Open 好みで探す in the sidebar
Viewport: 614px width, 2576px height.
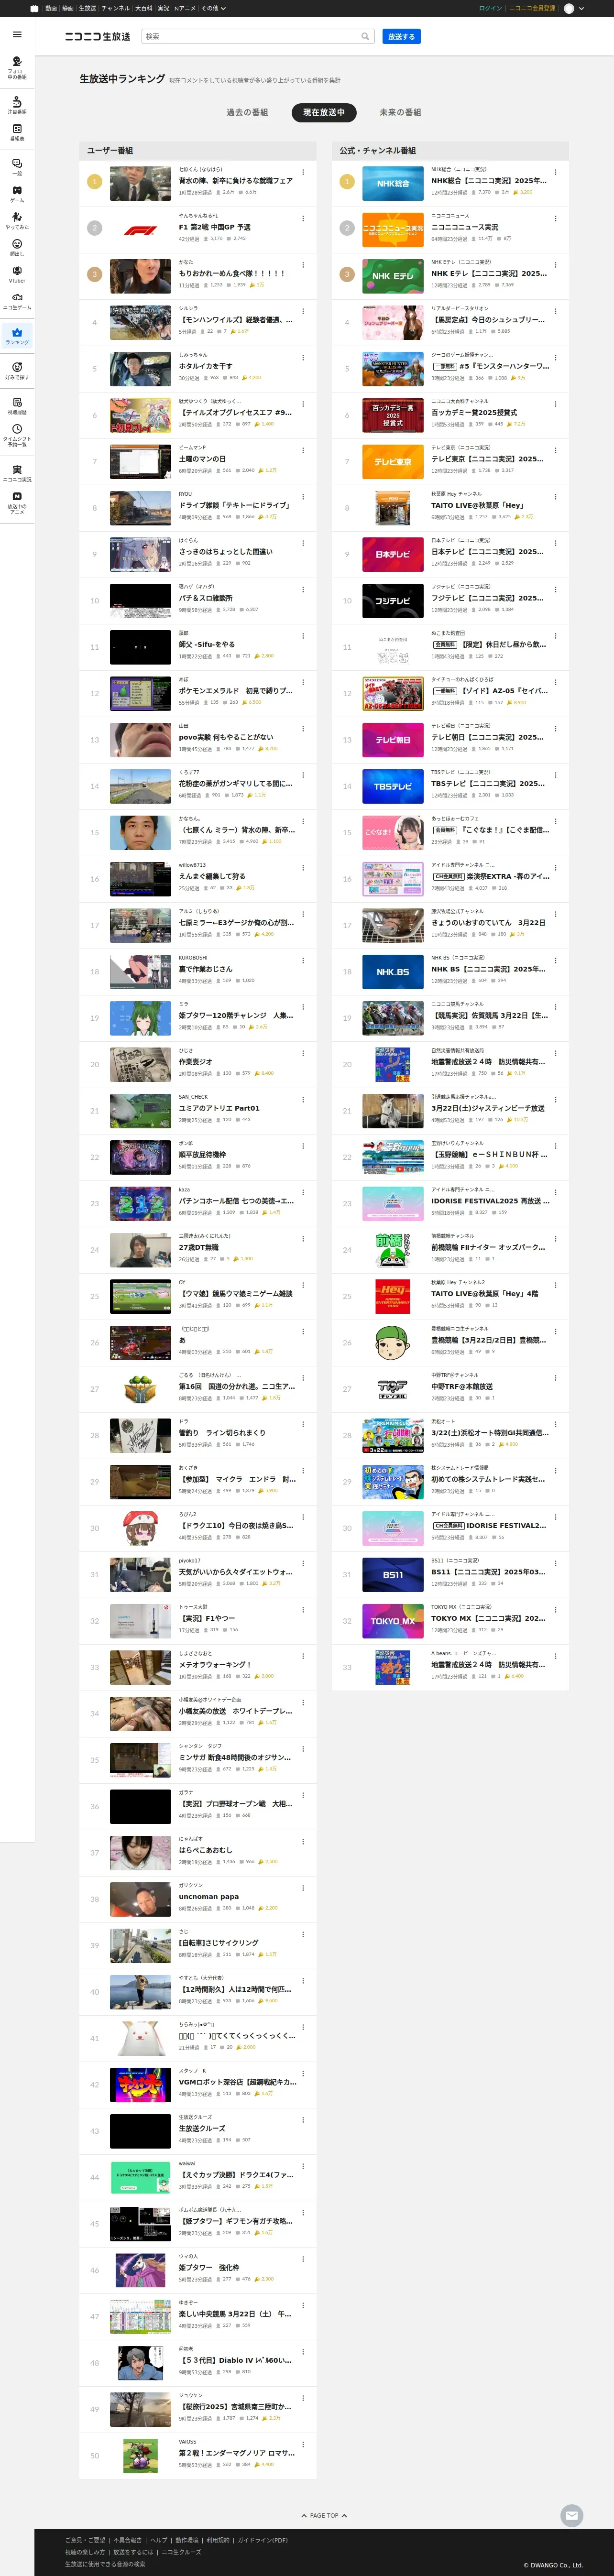pyautogui.click(x=17, y=371)
